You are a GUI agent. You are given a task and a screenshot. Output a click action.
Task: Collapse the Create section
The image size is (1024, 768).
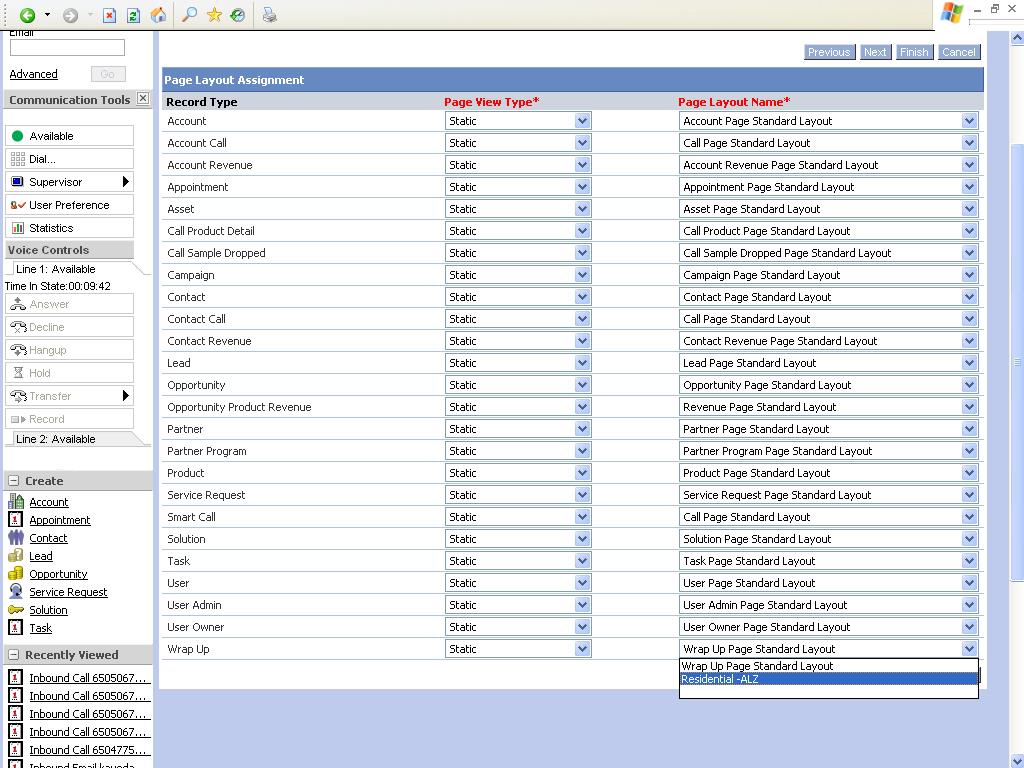[x=14, y=481]
